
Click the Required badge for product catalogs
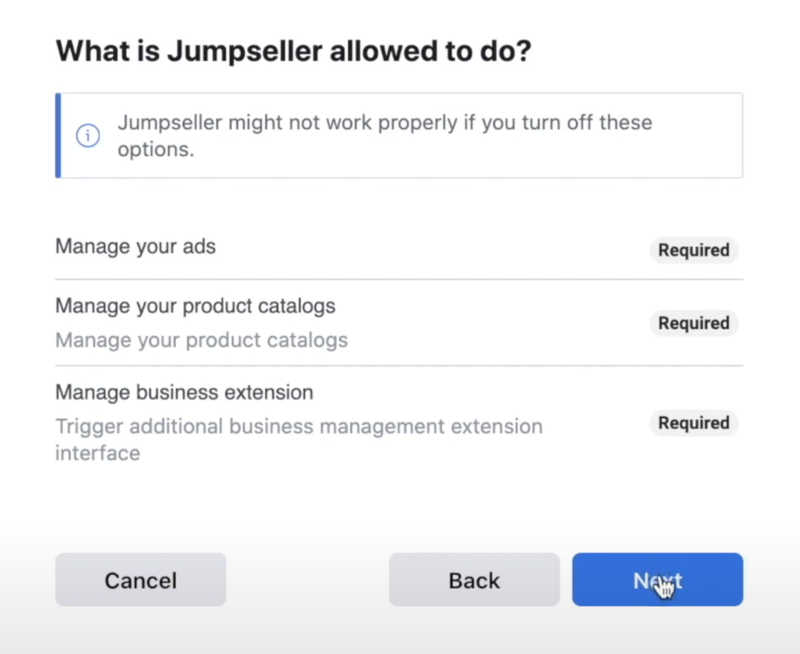click(693, 323)
